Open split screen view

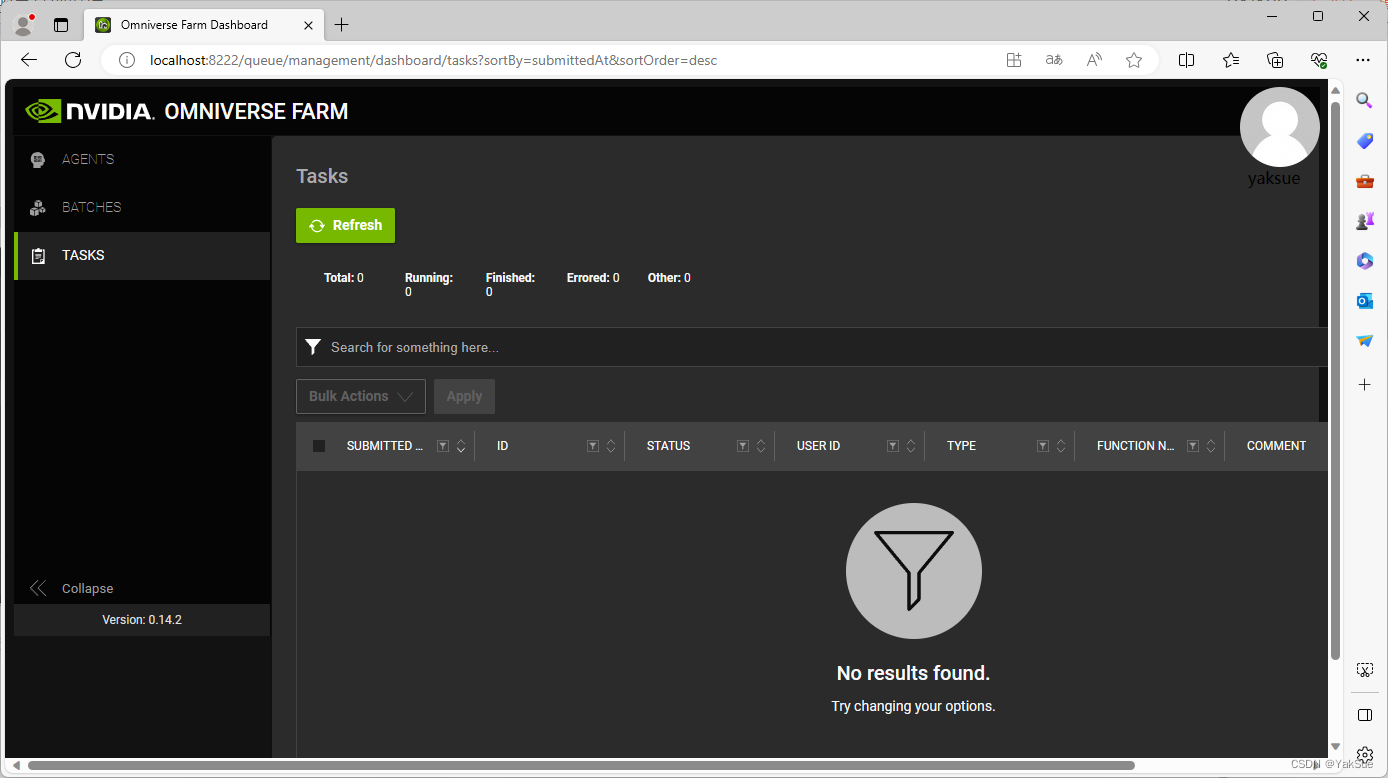tap(1187, 60)
